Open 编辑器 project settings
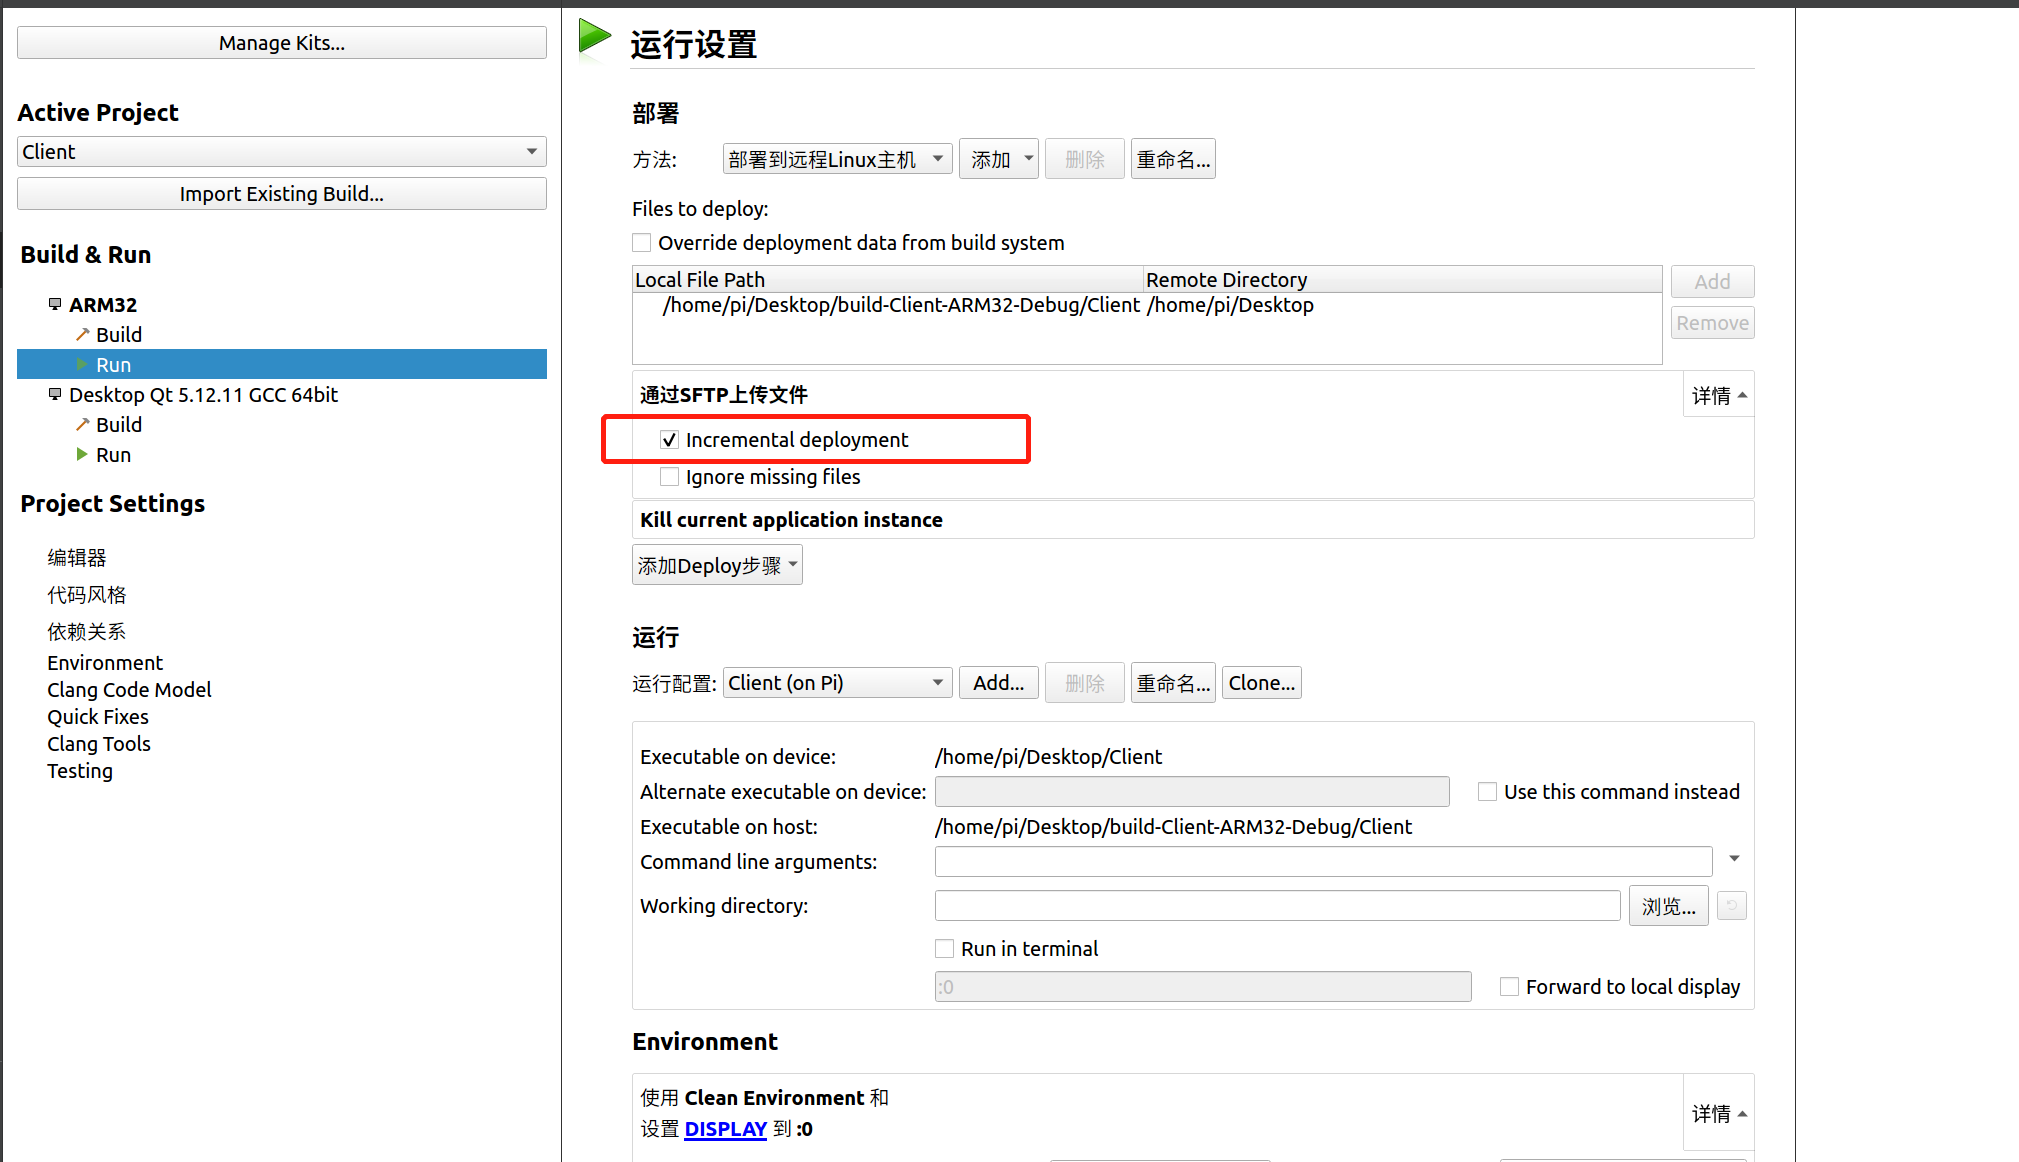 [x=77, y=558]
